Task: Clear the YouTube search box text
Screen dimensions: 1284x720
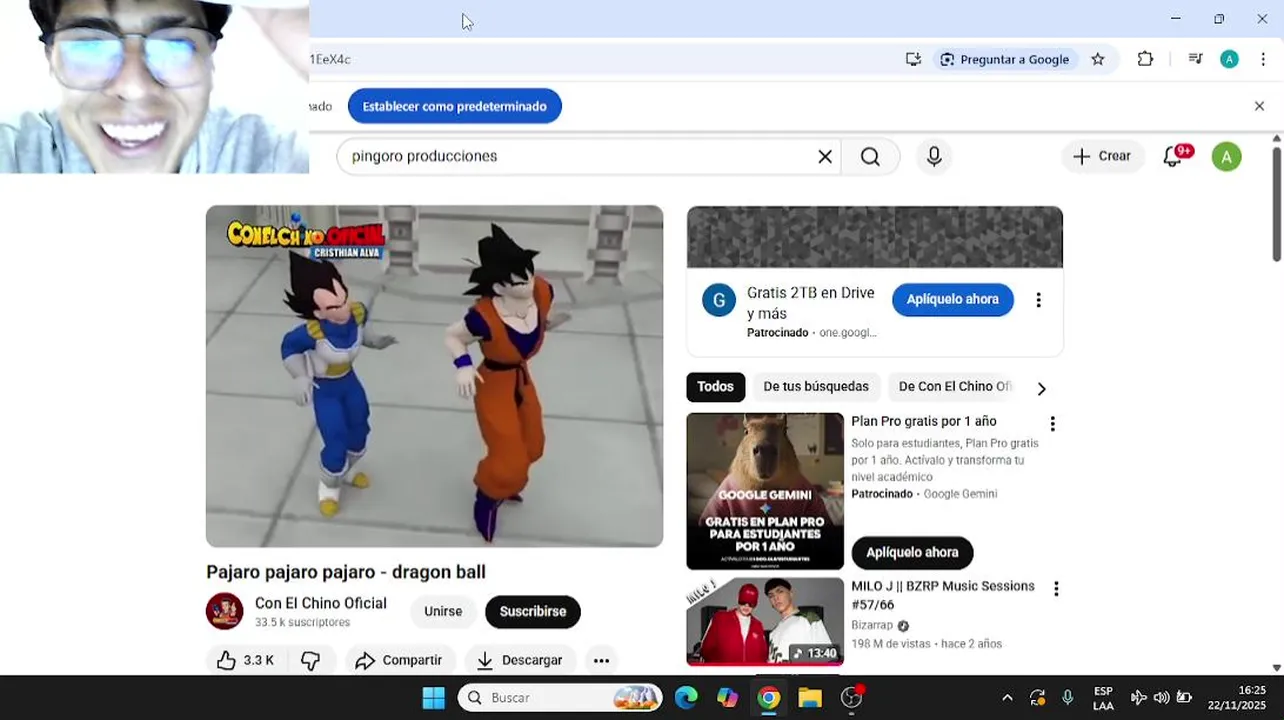Action: [825, 156]
